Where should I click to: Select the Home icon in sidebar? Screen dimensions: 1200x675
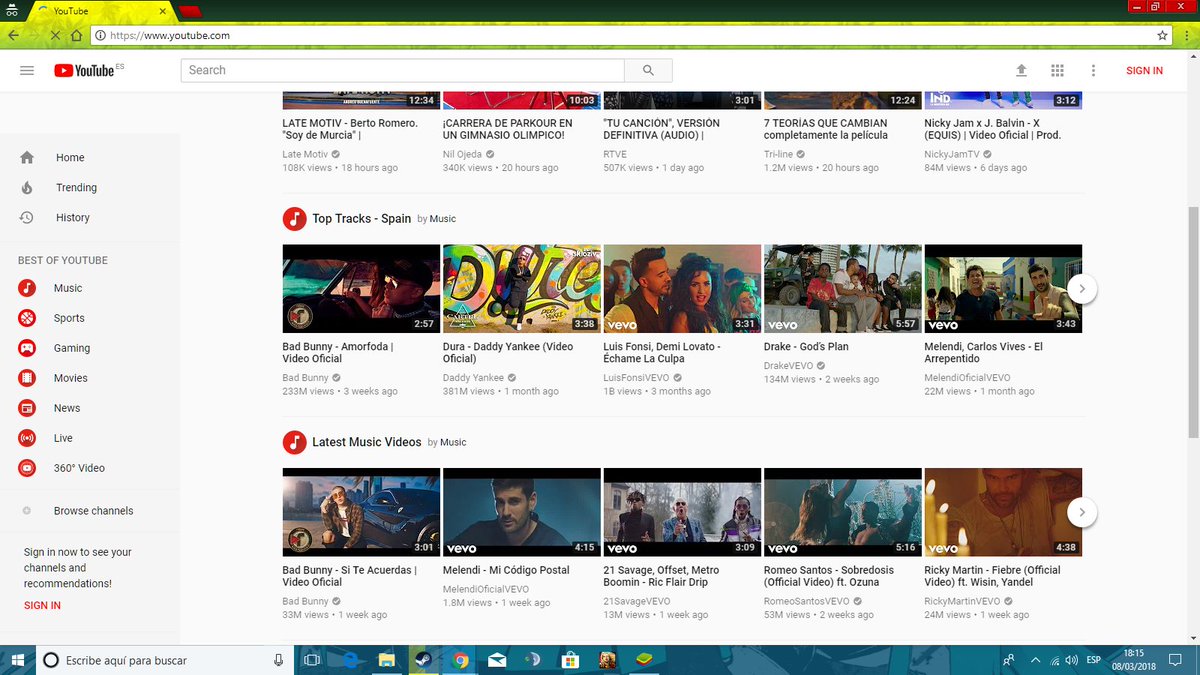point(27,157)
